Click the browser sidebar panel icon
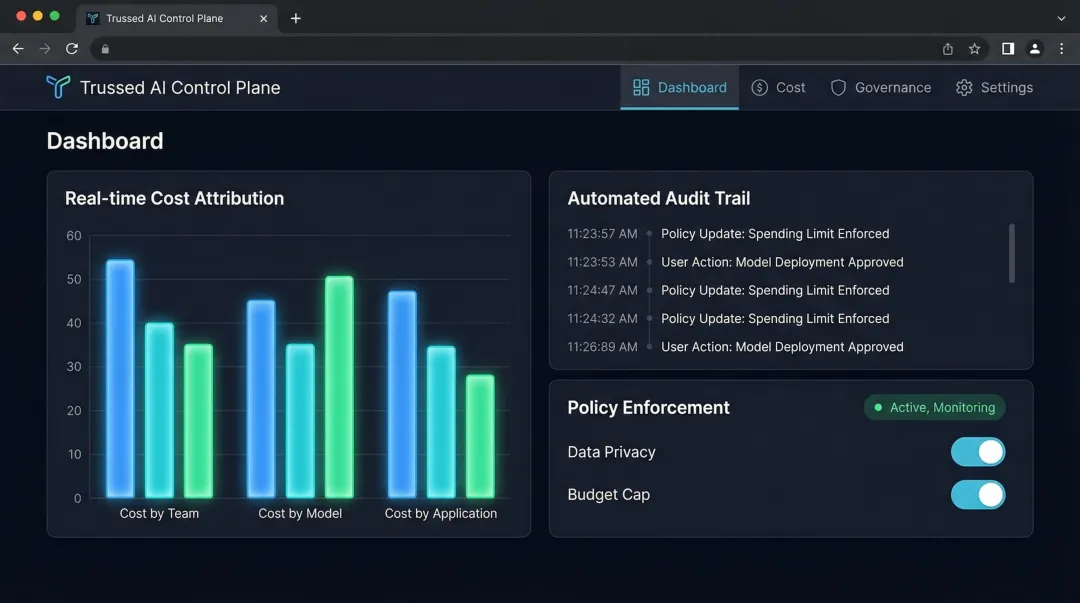This screenshot has height=603, width=1080. click(1007, 48)
